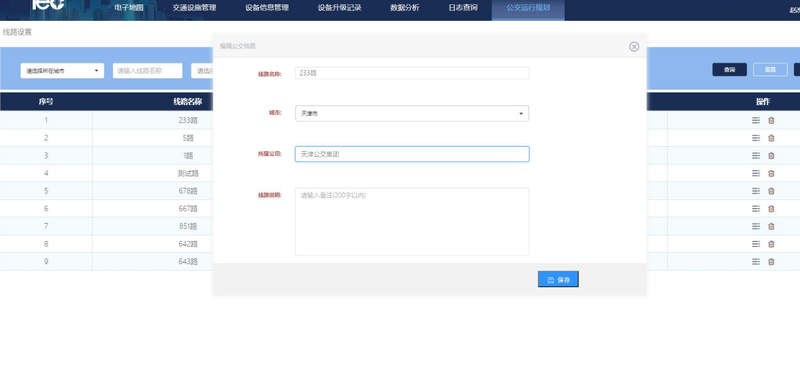800x367 pixels.
Task: Click the 编辑公交线路 dialog title
Action: point(238,46)
